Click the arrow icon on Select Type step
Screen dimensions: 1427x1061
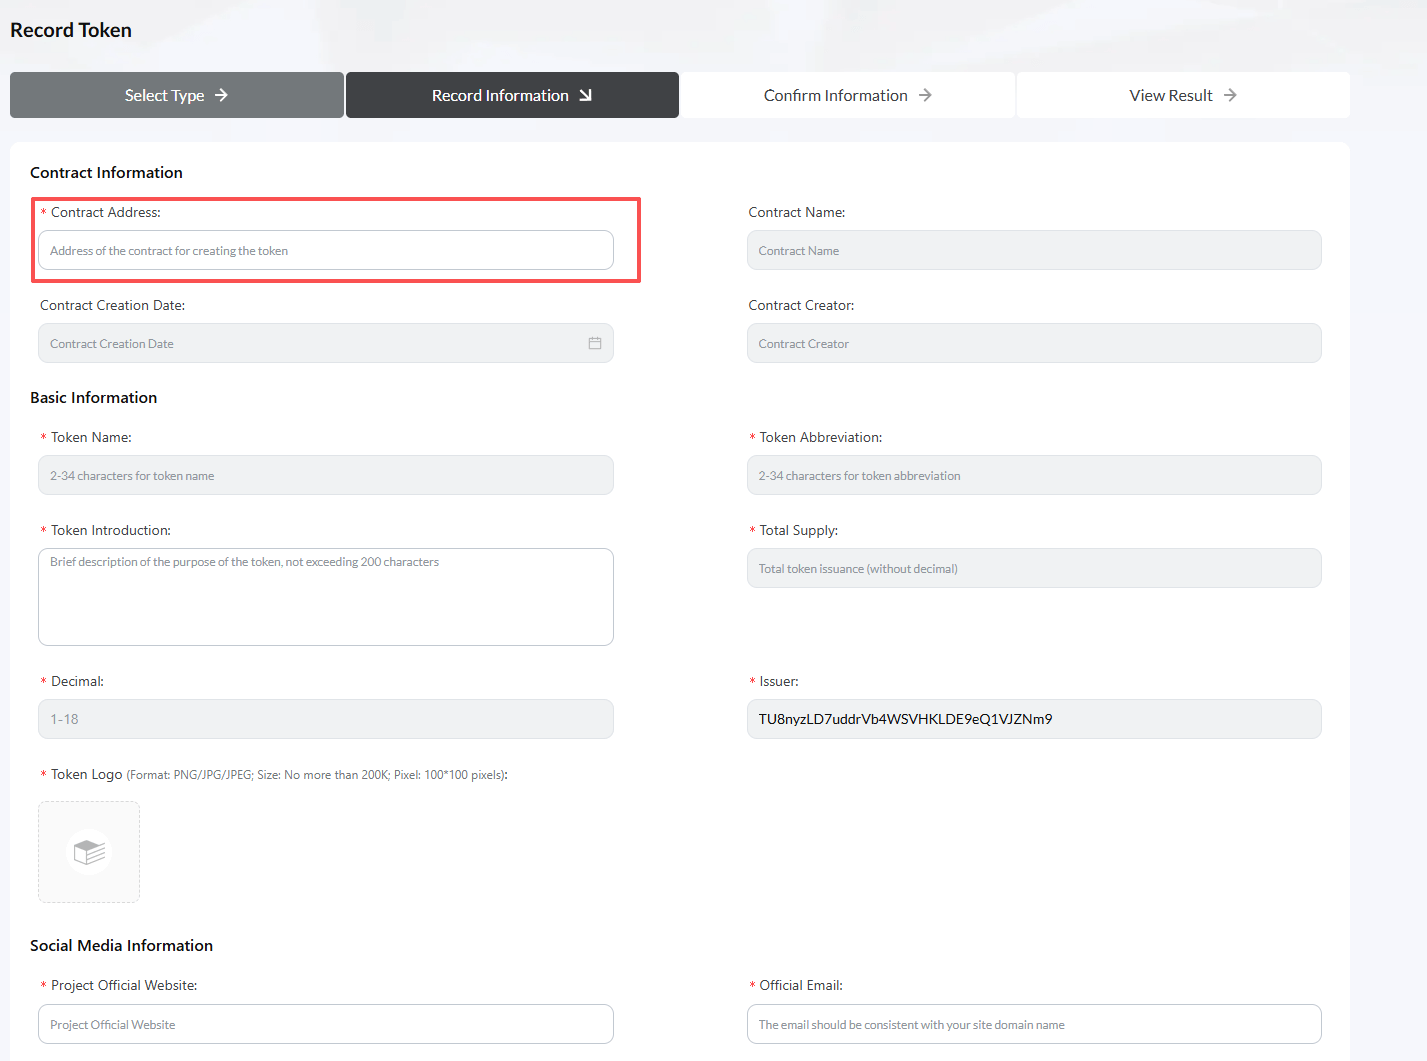click(x=222, y=95)
